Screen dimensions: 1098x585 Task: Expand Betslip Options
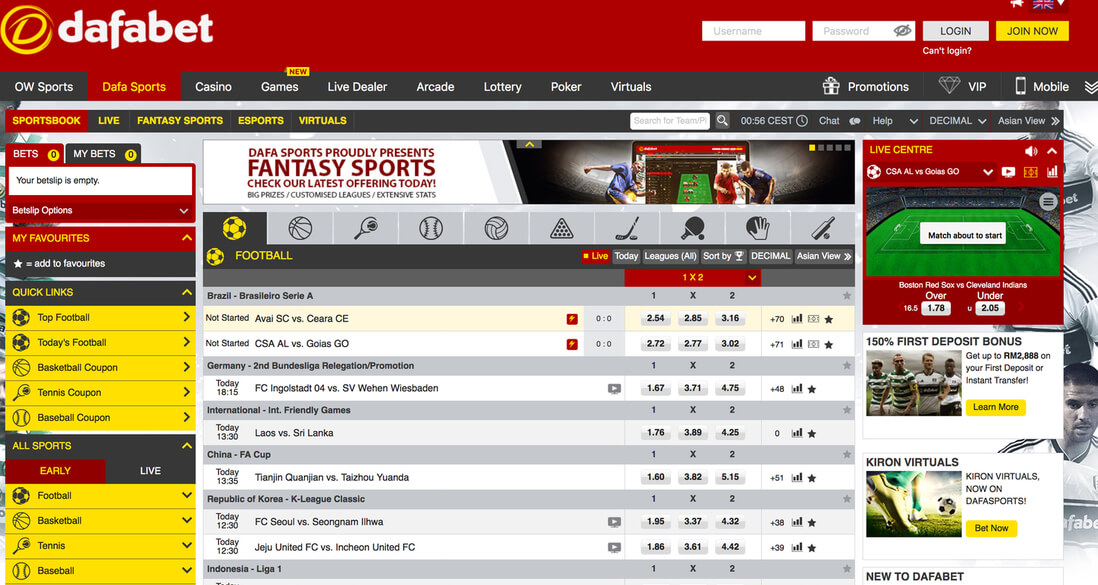(x=100, y=210)
